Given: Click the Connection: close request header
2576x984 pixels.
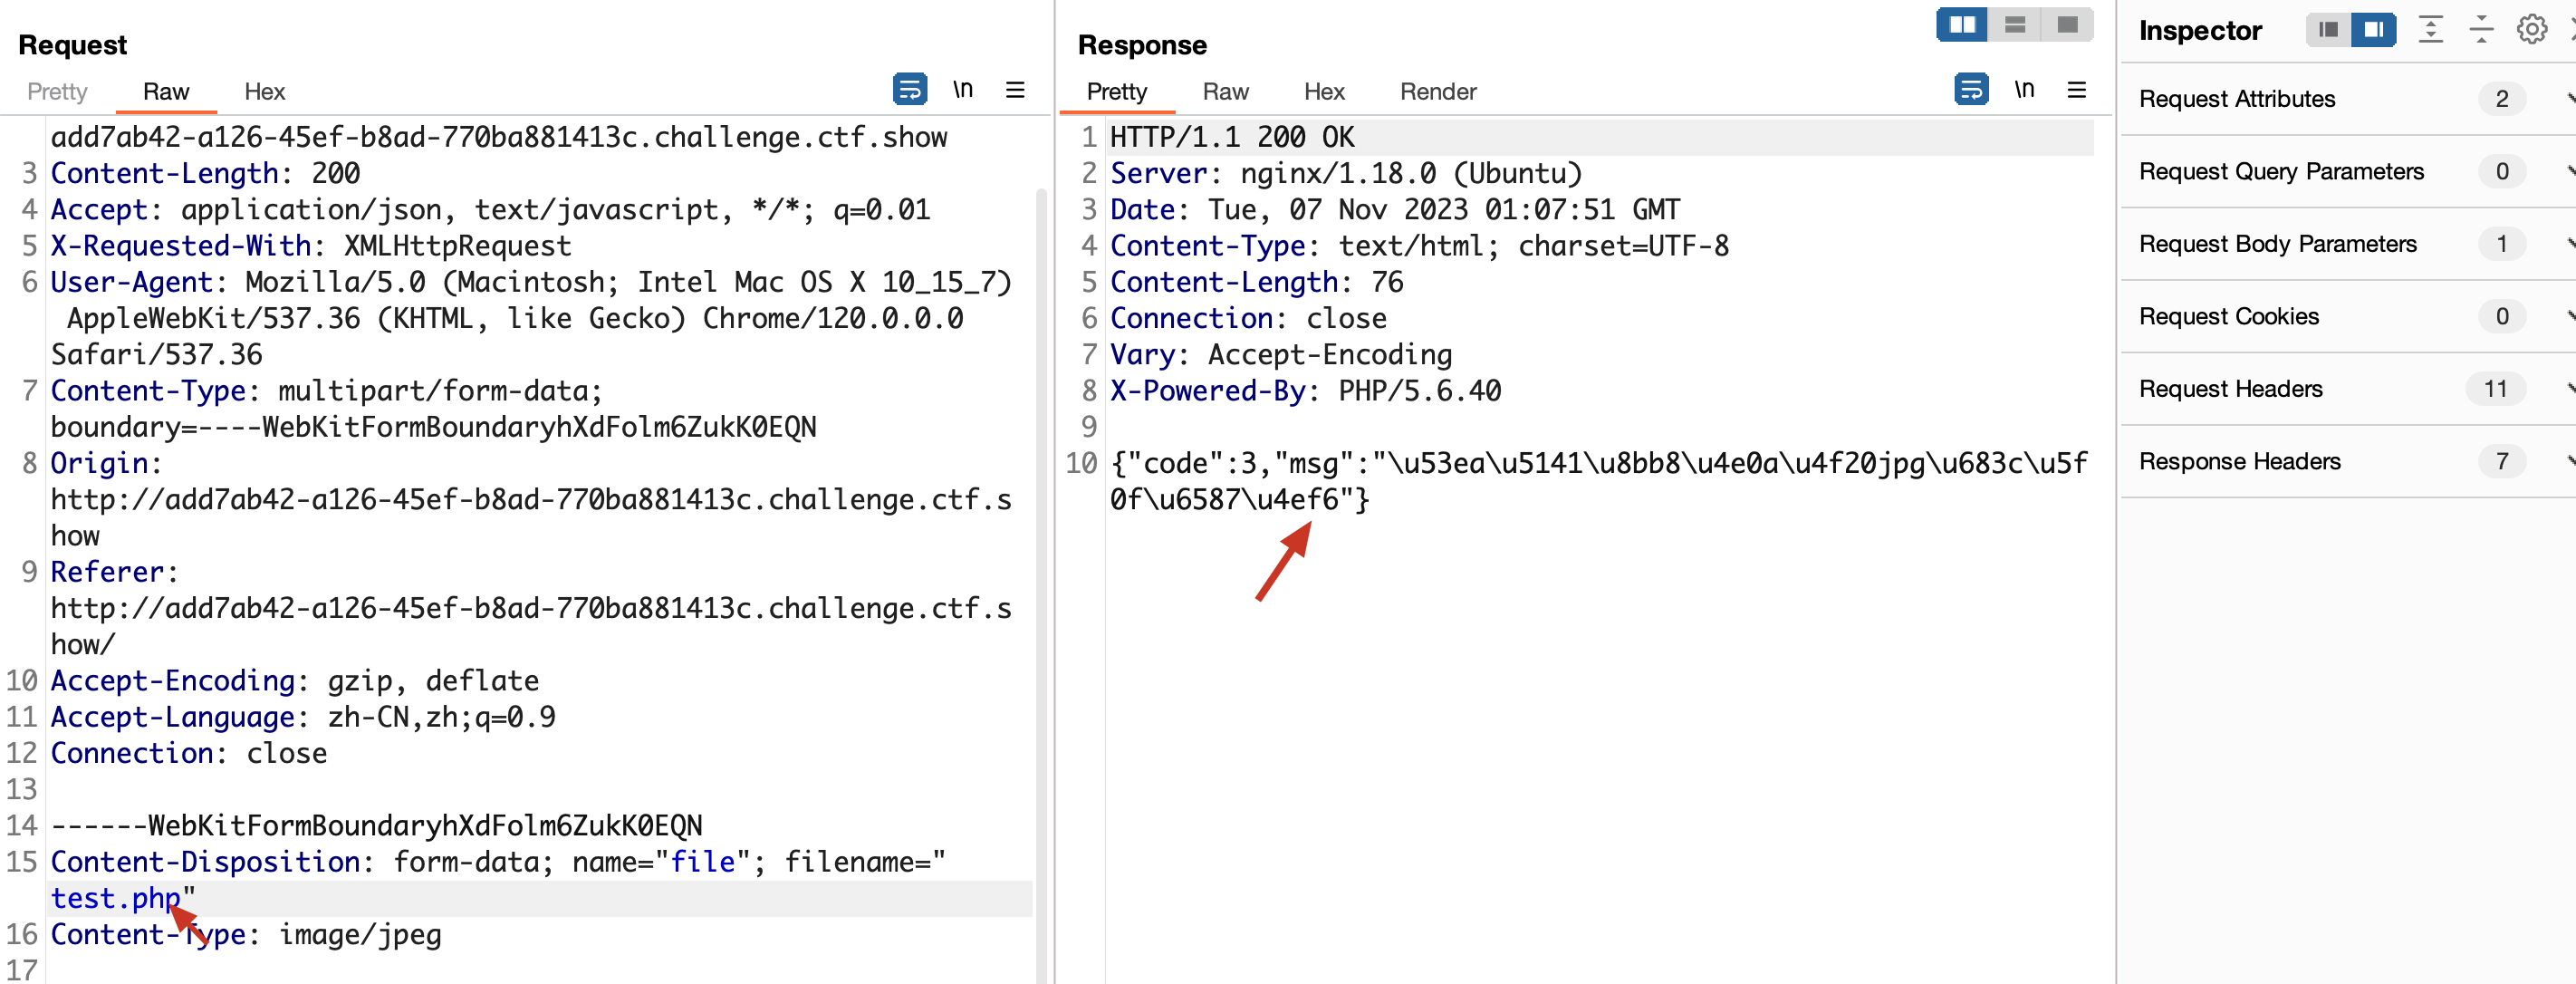Looking at the screenshot, I should point(189,753).
